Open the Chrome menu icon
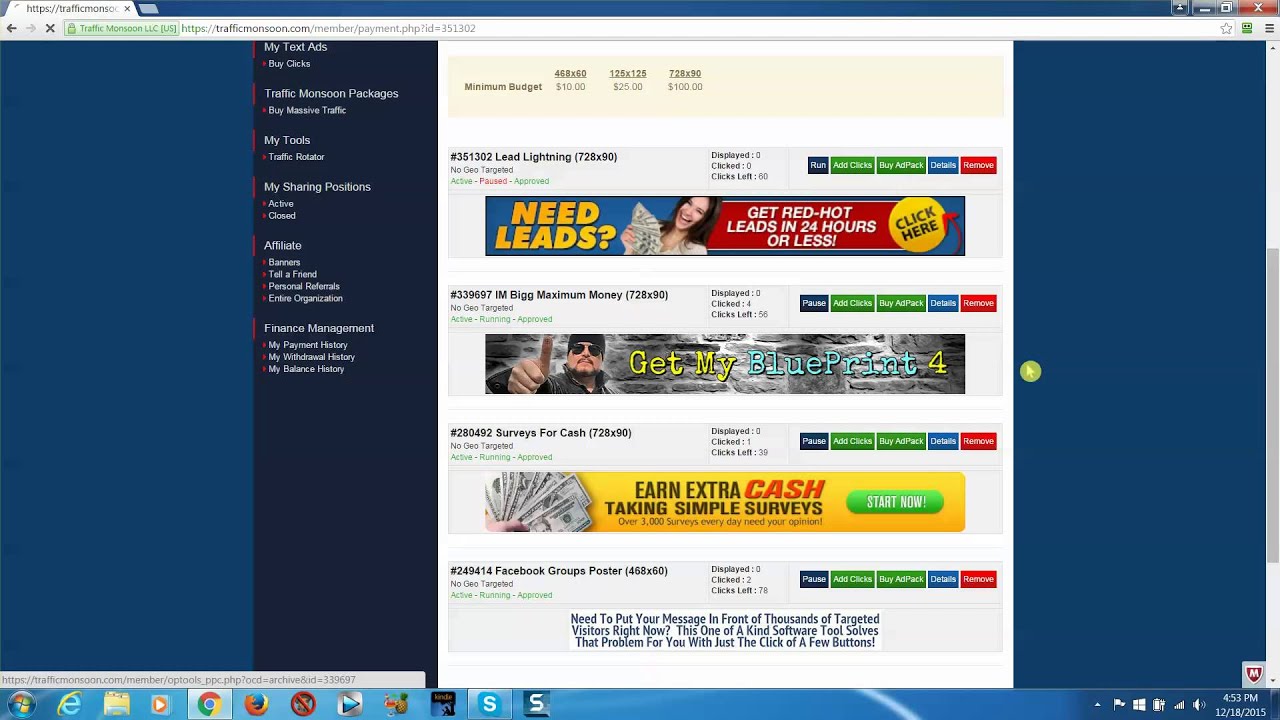Image resolution: width=1280 pixels, height=720 pixels. click(1269, 28)
